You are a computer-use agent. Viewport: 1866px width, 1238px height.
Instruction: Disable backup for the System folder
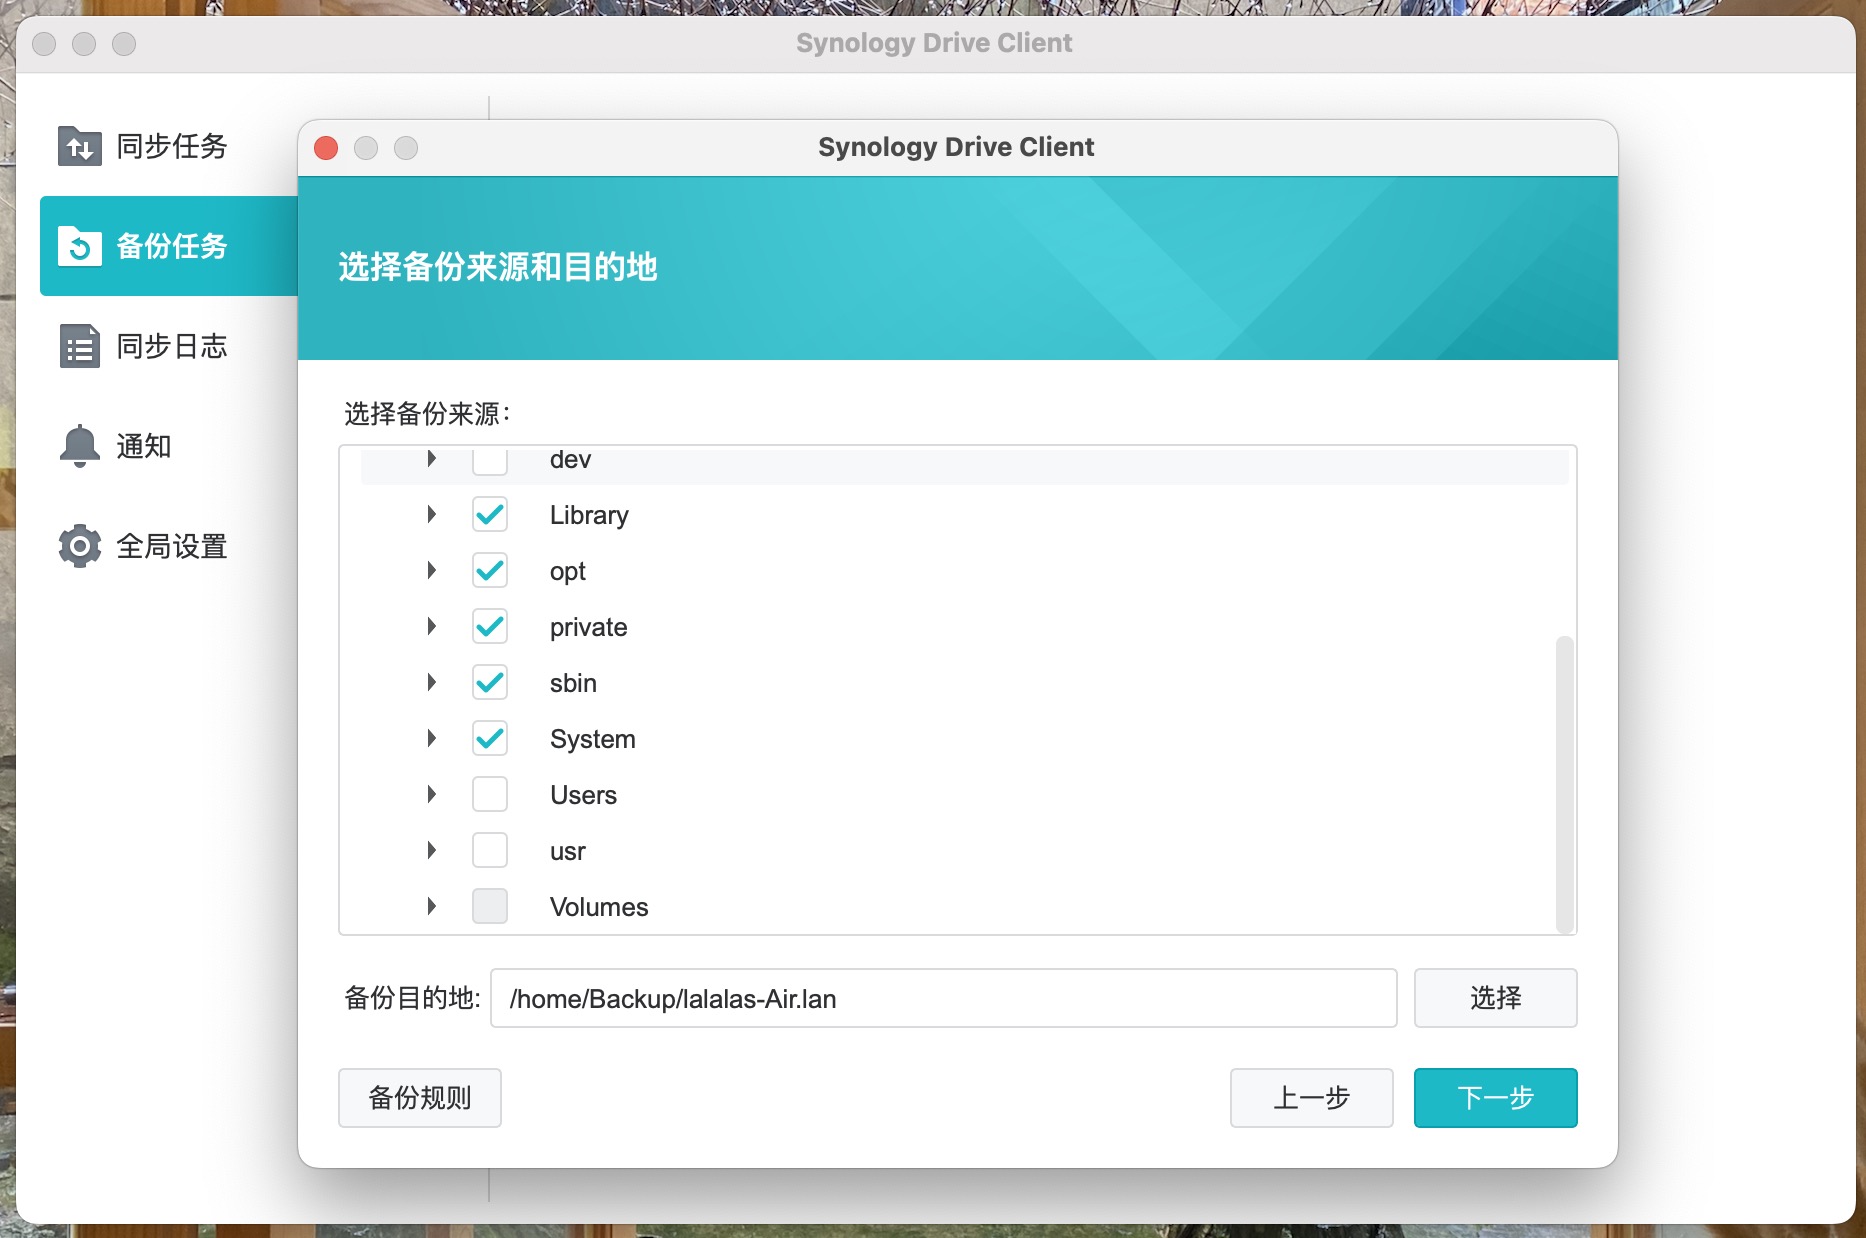click(x=490, y=738)
